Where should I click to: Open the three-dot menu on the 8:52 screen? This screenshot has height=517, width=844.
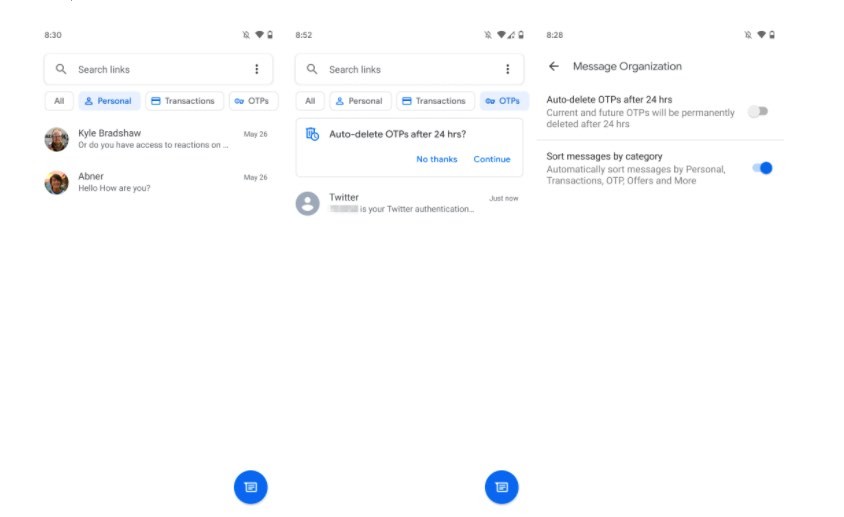click(x=507, y=69)
